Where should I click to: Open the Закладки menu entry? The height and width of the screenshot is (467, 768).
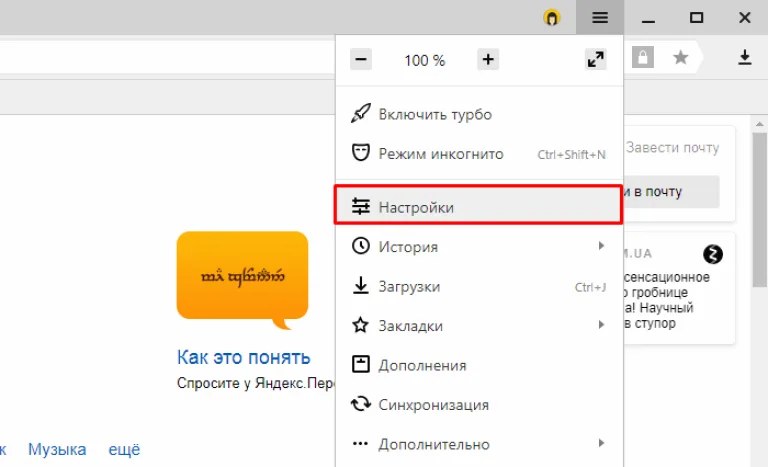(x=480, y=325)
